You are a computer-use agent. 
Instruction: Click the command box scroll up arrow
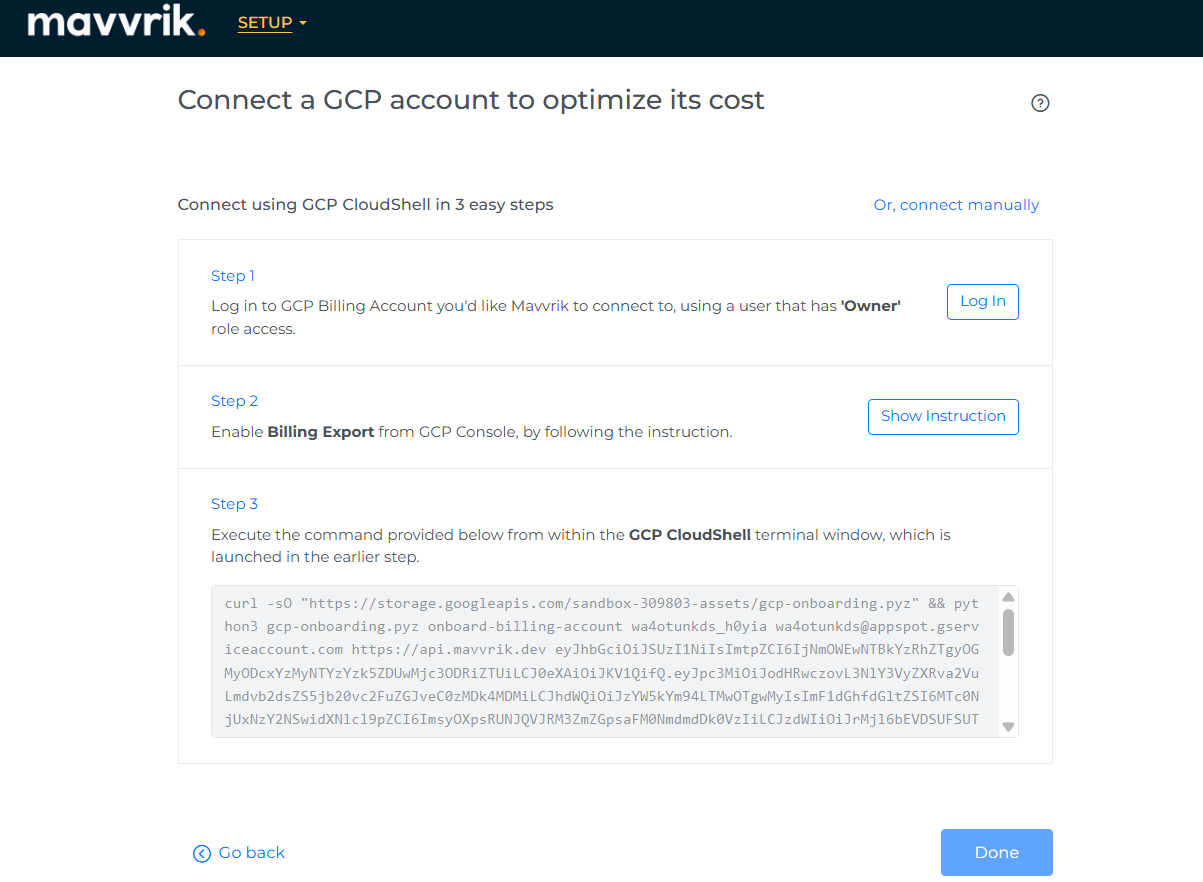[1008, 597]
